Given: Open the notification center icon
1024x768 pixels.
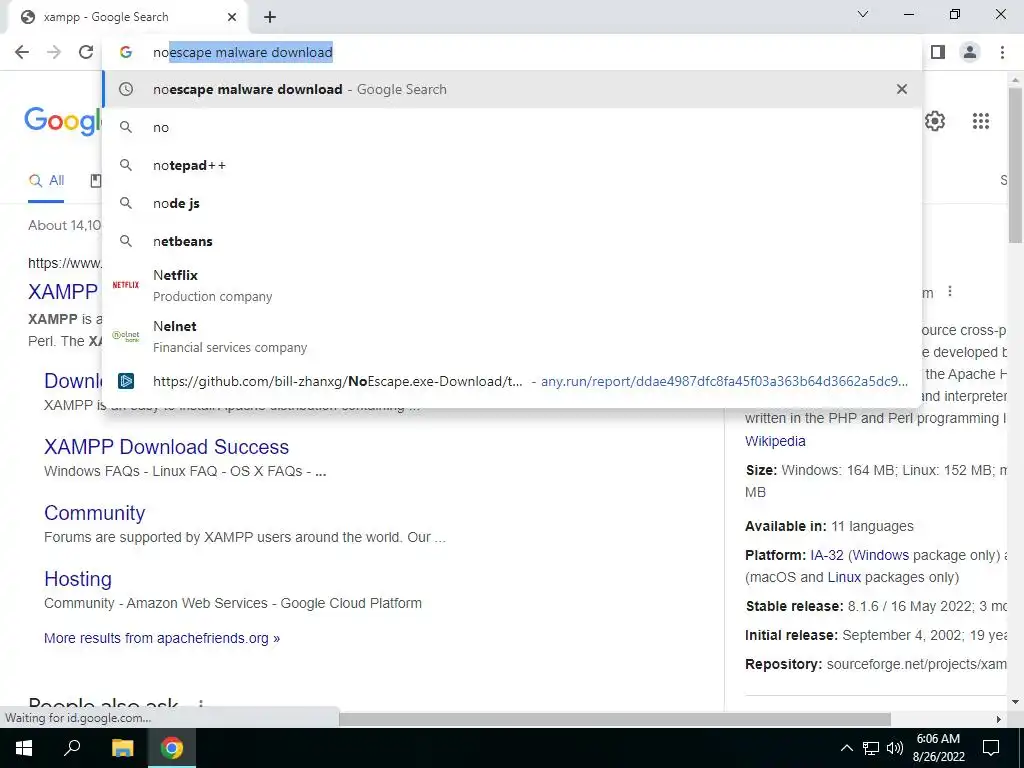Looking at the screenshot, I should [991, 748].
